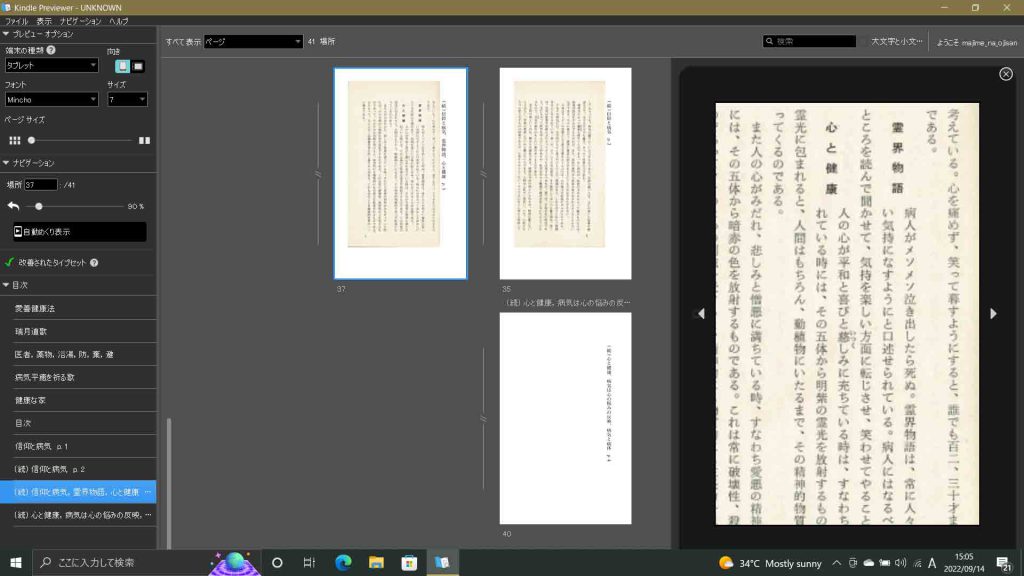Click Kindle Previewer taskbar icon

442,562
